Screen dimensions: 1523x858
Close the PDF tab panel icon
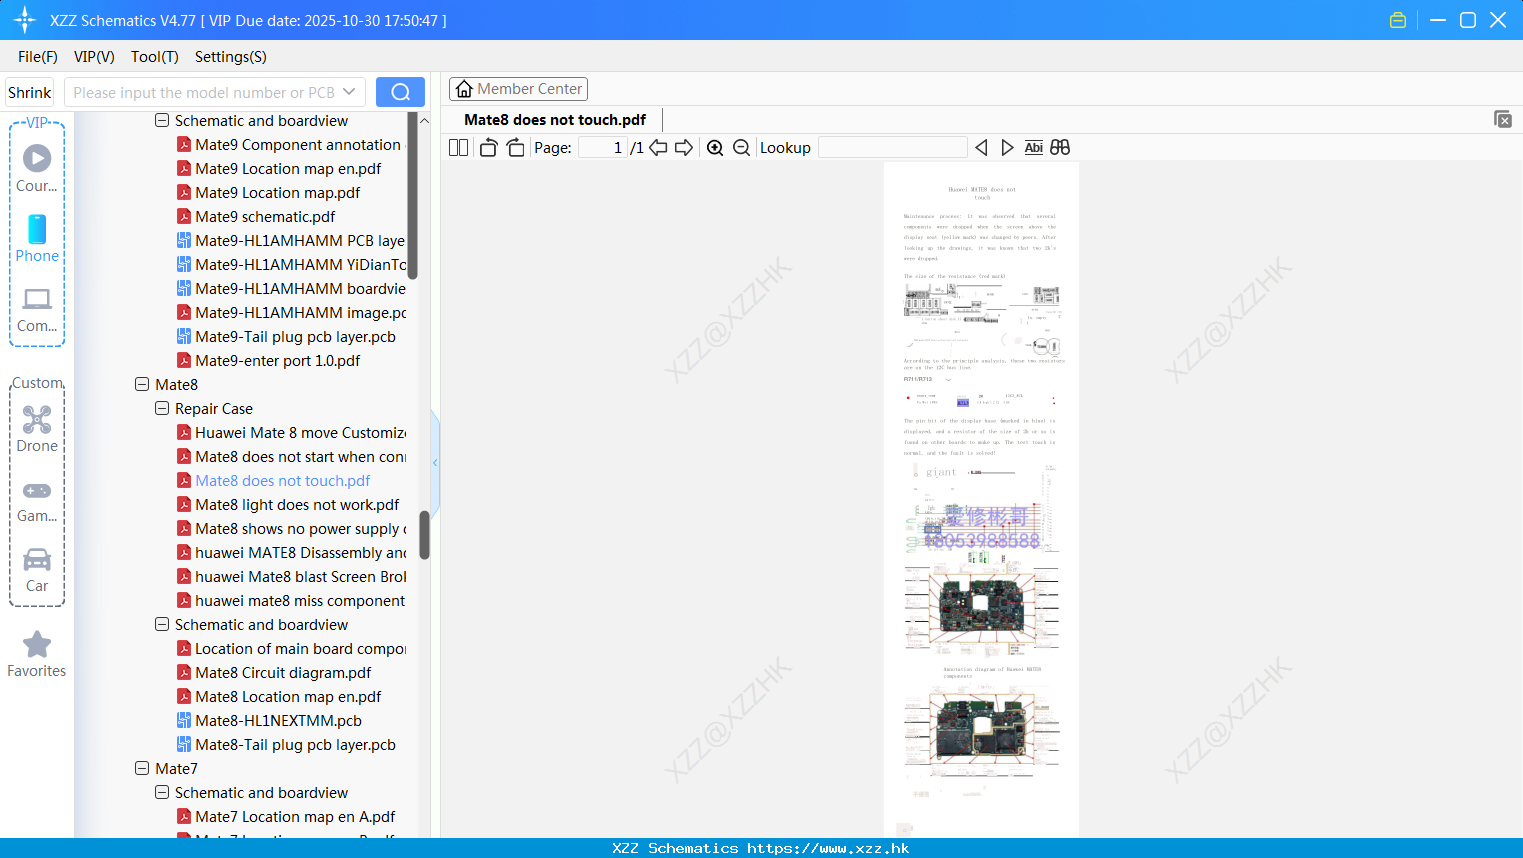coord(1502,119)
